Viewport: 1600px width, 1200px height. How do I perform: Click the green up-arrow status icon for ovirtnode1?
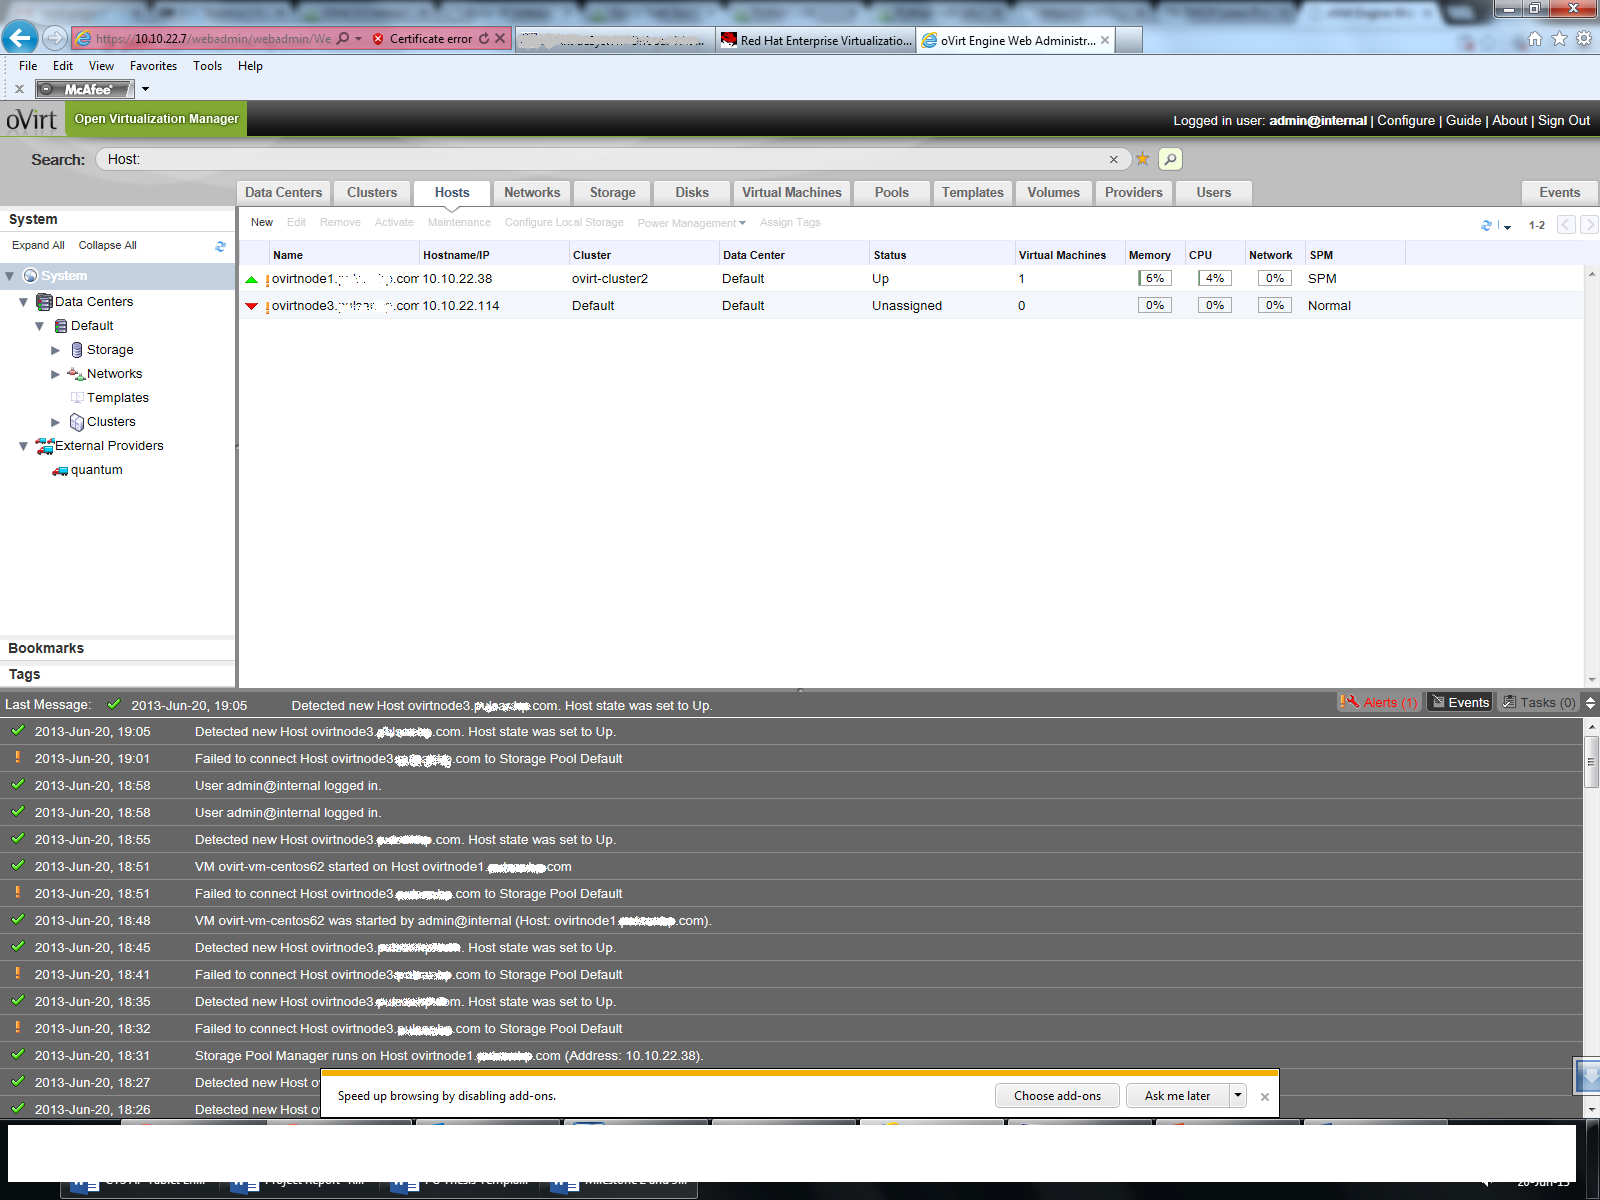pos(252,279)
